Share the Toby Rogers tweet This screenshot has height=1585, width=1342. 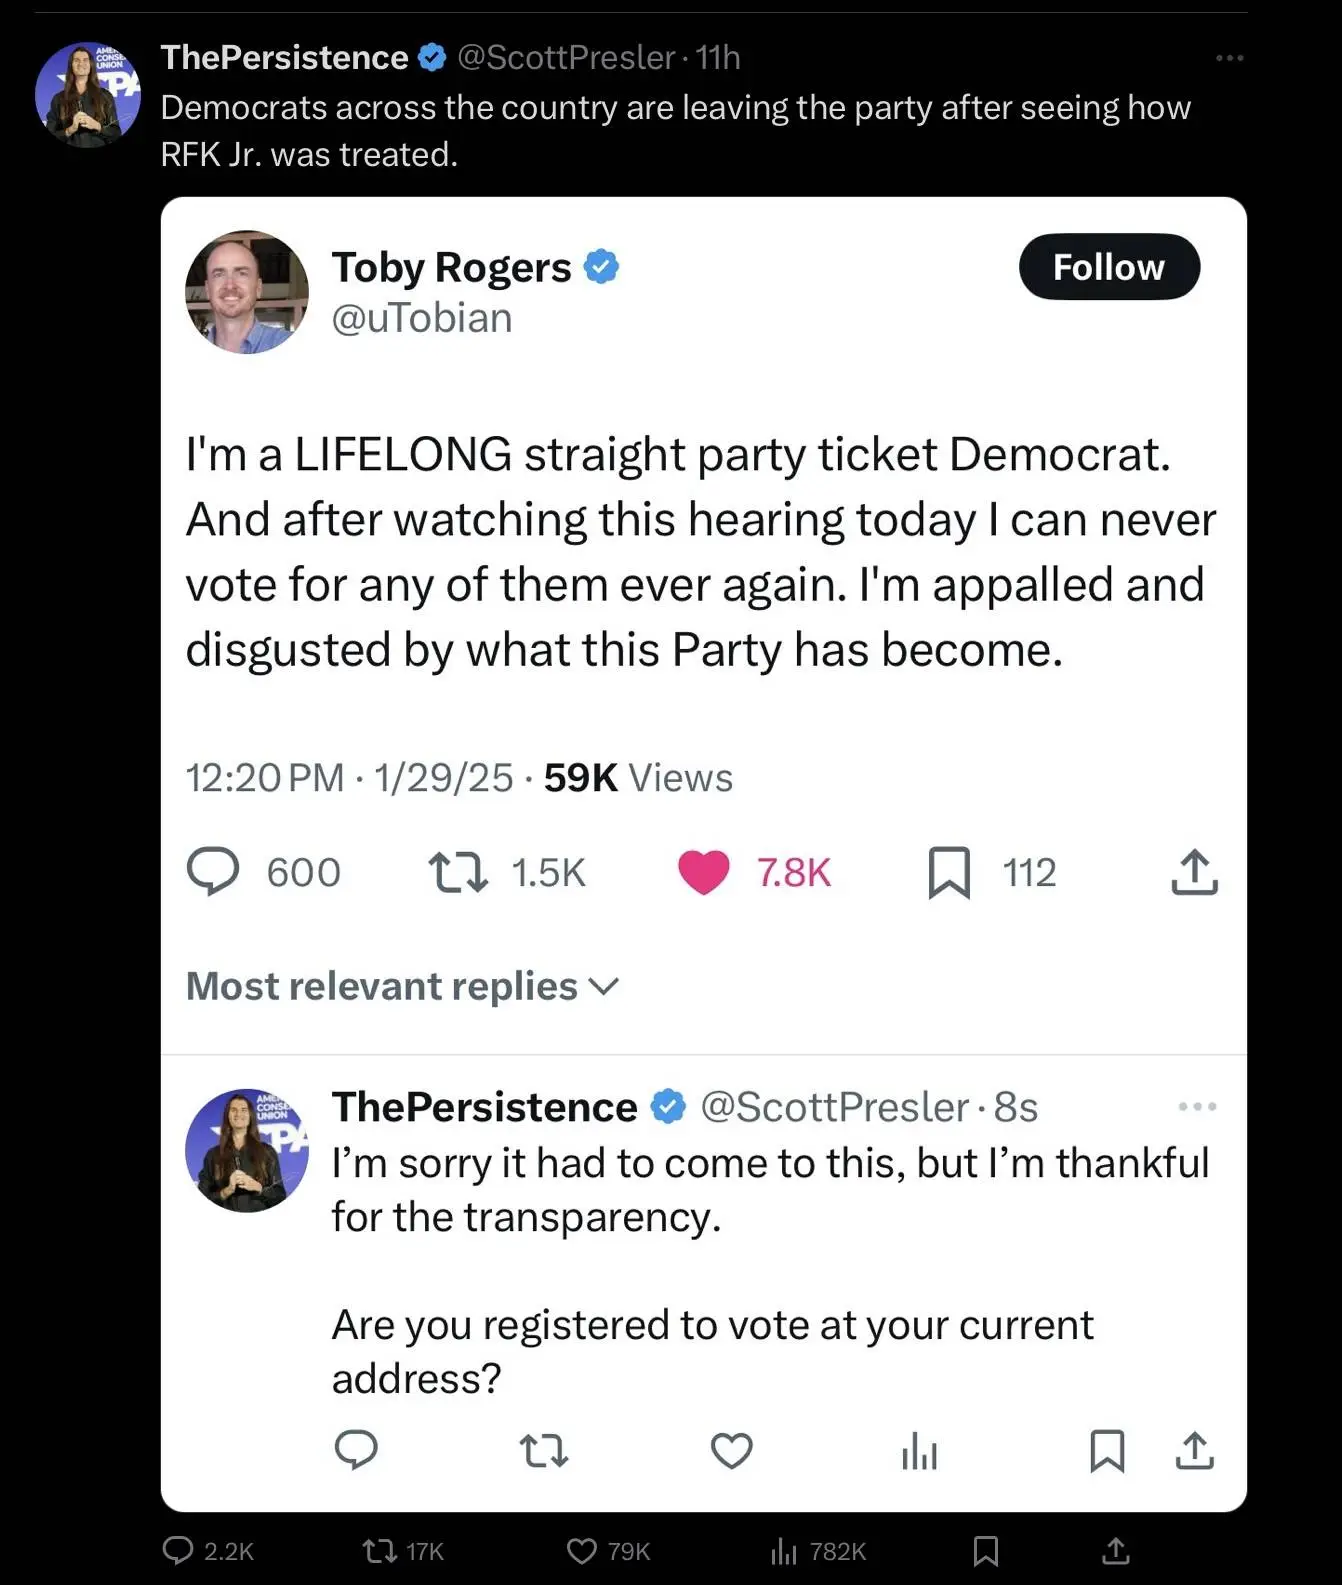coord(1194,872)
